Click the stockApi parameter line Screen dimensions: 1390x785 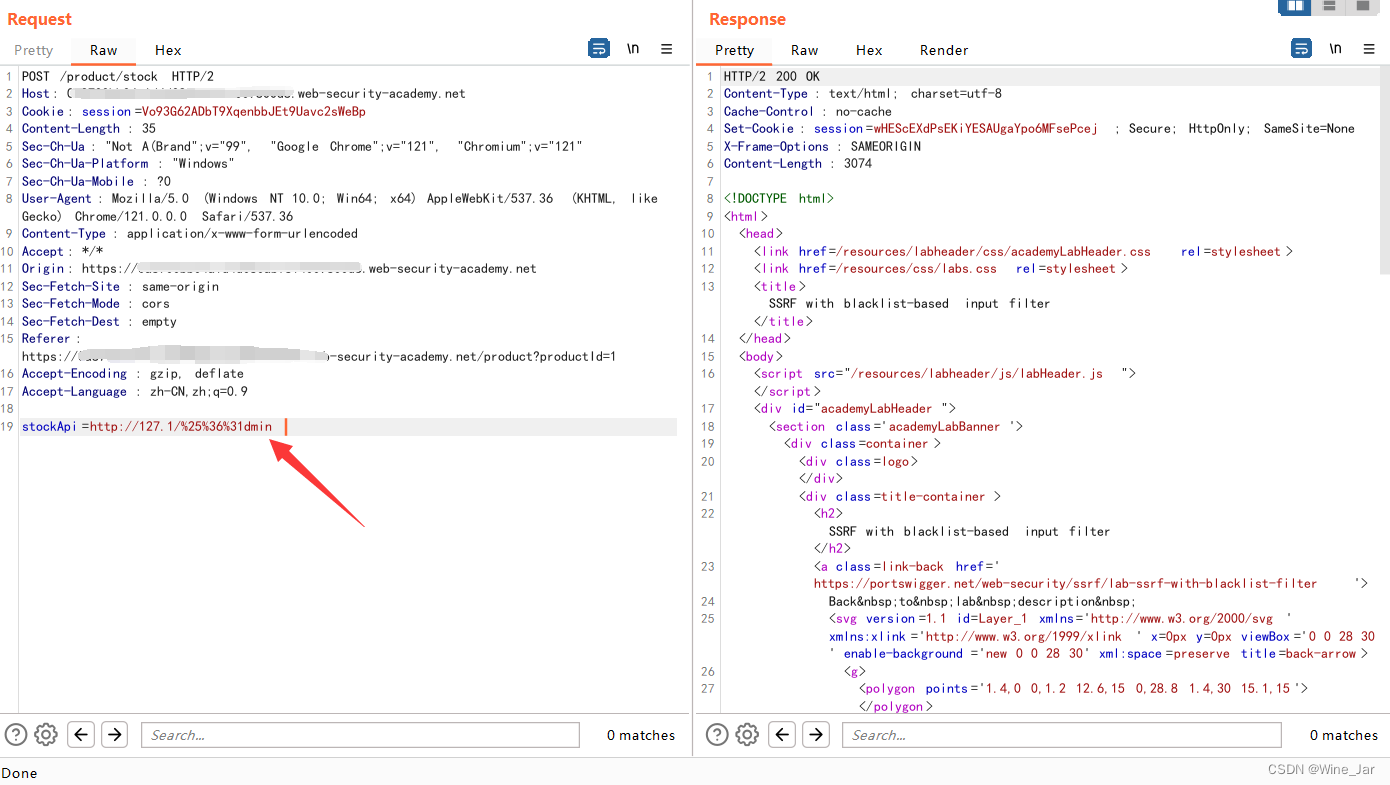click(x=147, y=427)
